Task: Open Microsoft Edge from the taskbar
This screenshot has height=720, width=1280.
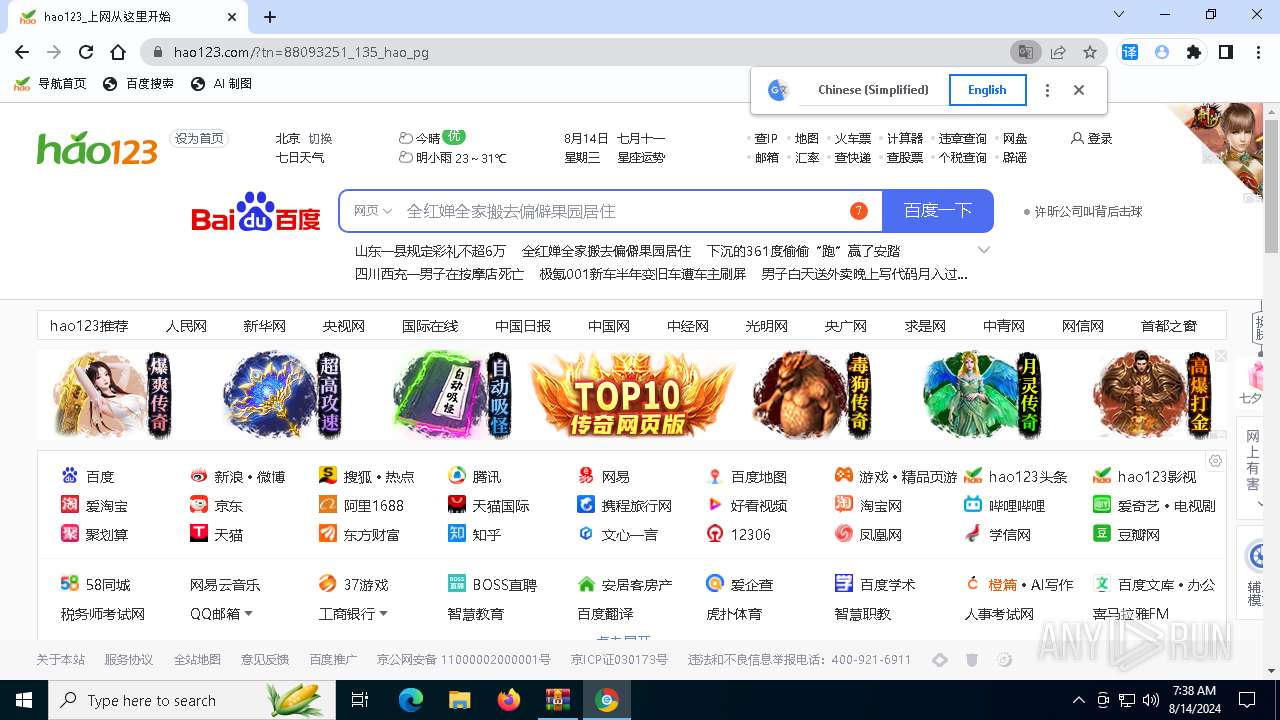Action: [x=411, y=700]
